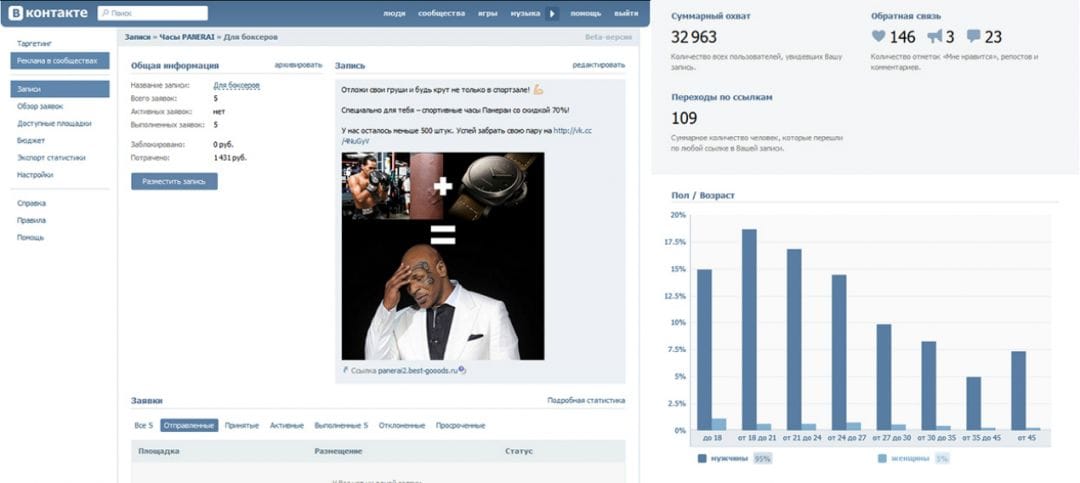Image resolution: width=1080 pixels, height=483 pixels.
Task: Open Доступные площадки sidebar item
Action: (x=54, y=124)
